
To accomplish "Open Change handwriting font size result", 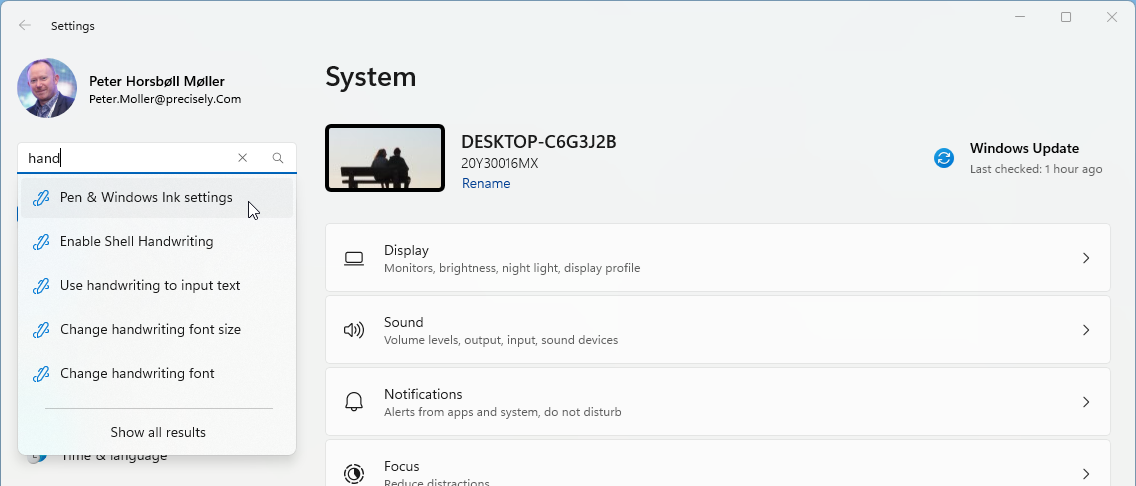I will (150, 330).
